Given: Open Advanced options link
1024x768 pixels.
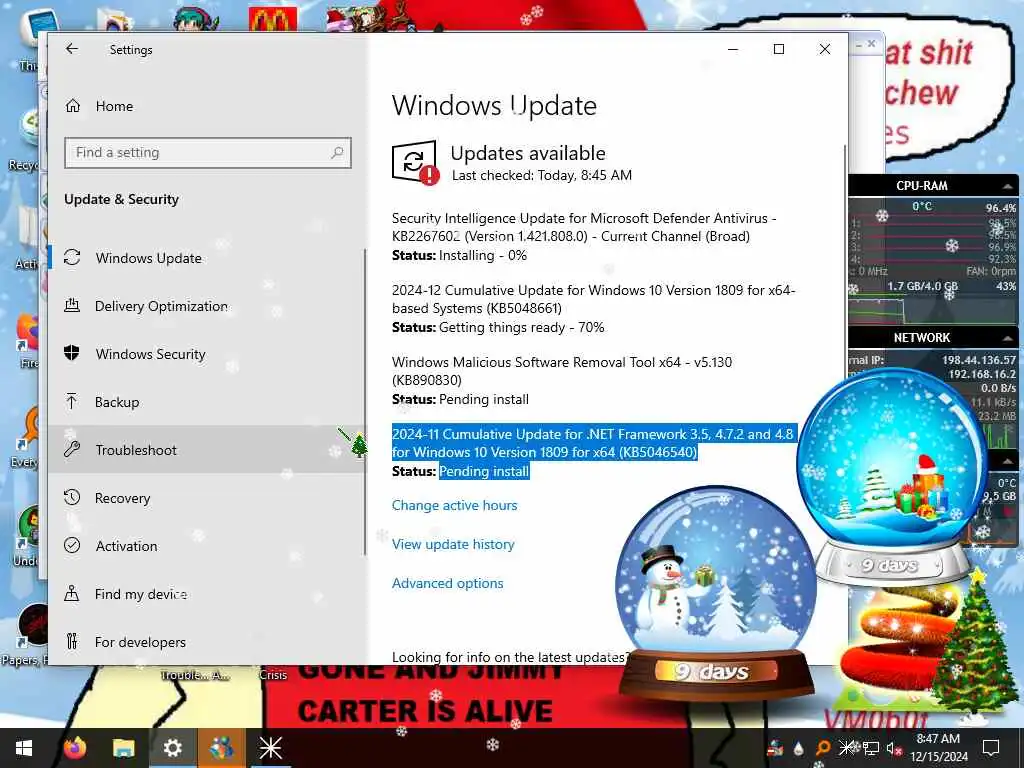Looking at the screenshot, I should (x=447, y=583).
